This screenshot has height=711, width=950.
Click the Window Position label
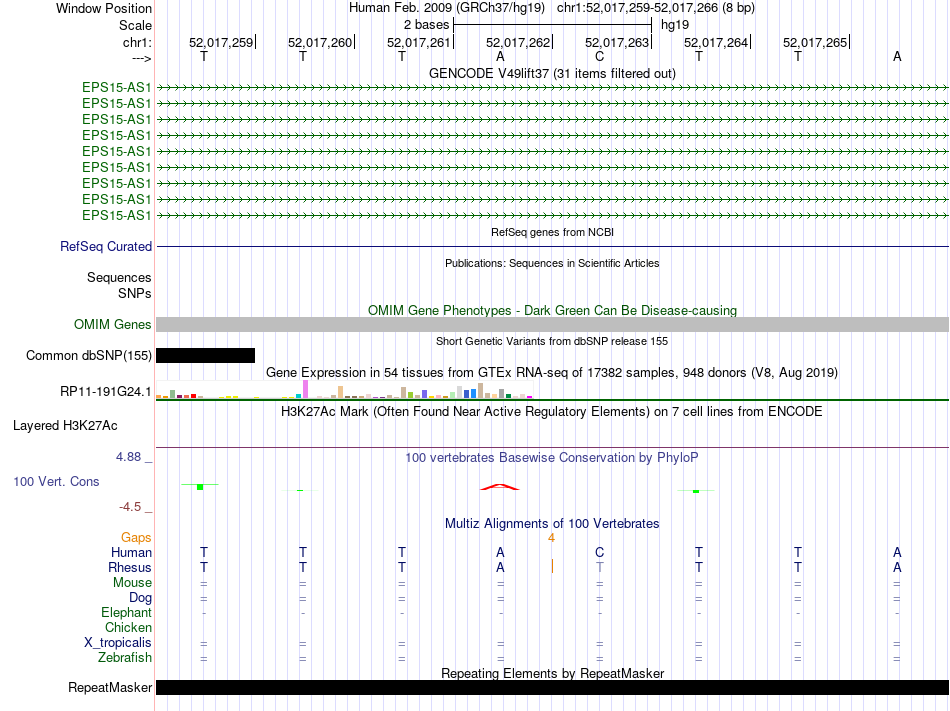coord(104,8)
